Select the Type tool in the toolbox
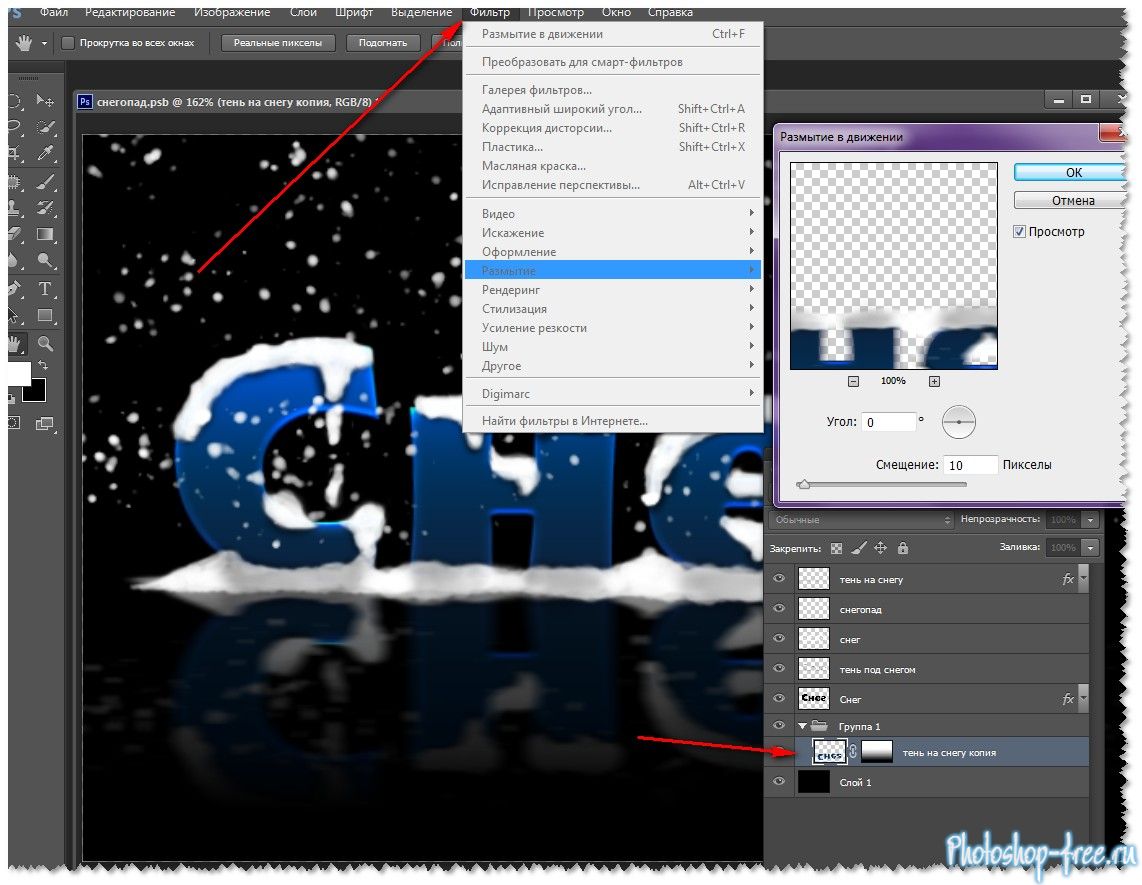Screen dimensions: 1142x885 point(45,289)
